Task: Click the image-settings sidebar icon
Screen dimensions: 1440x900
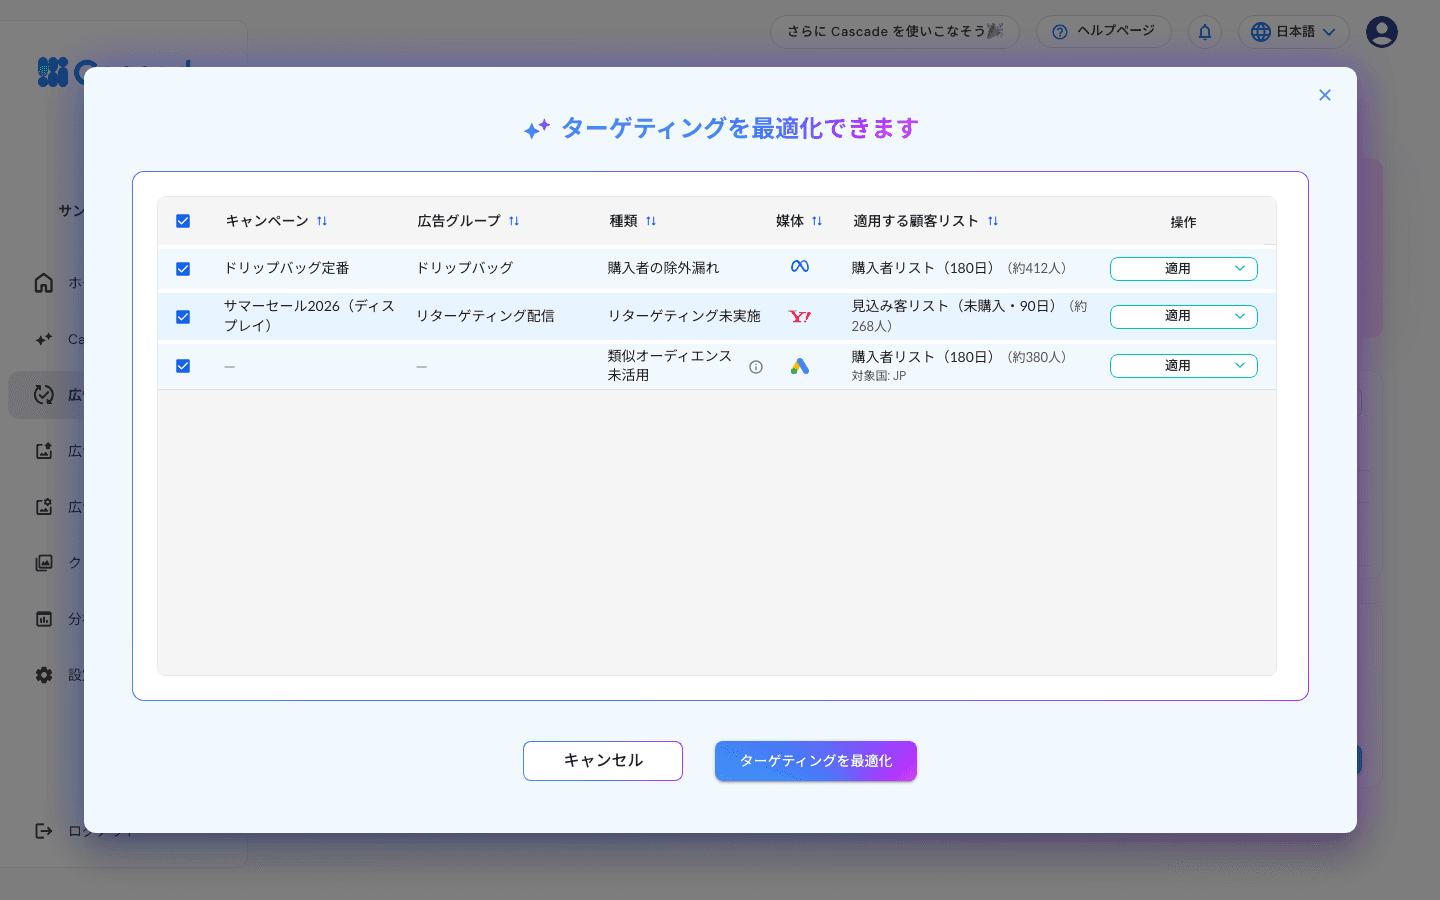Action: (44, 507)
